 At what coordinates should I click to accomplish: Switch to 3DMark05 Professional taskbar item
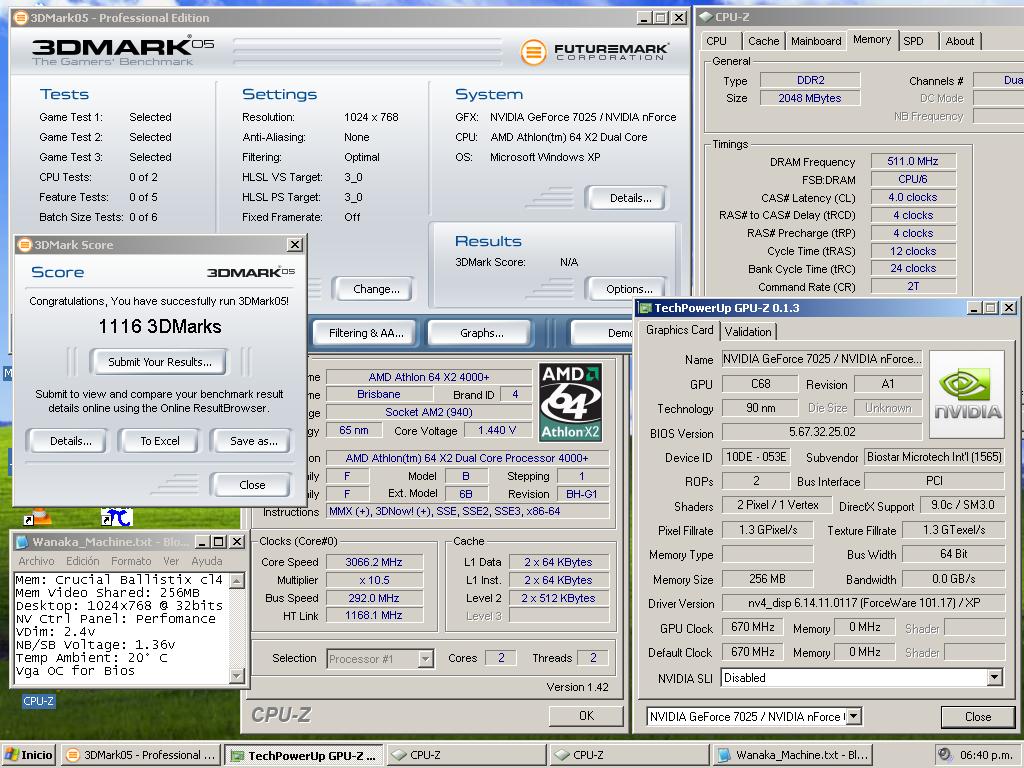[142, 755]
